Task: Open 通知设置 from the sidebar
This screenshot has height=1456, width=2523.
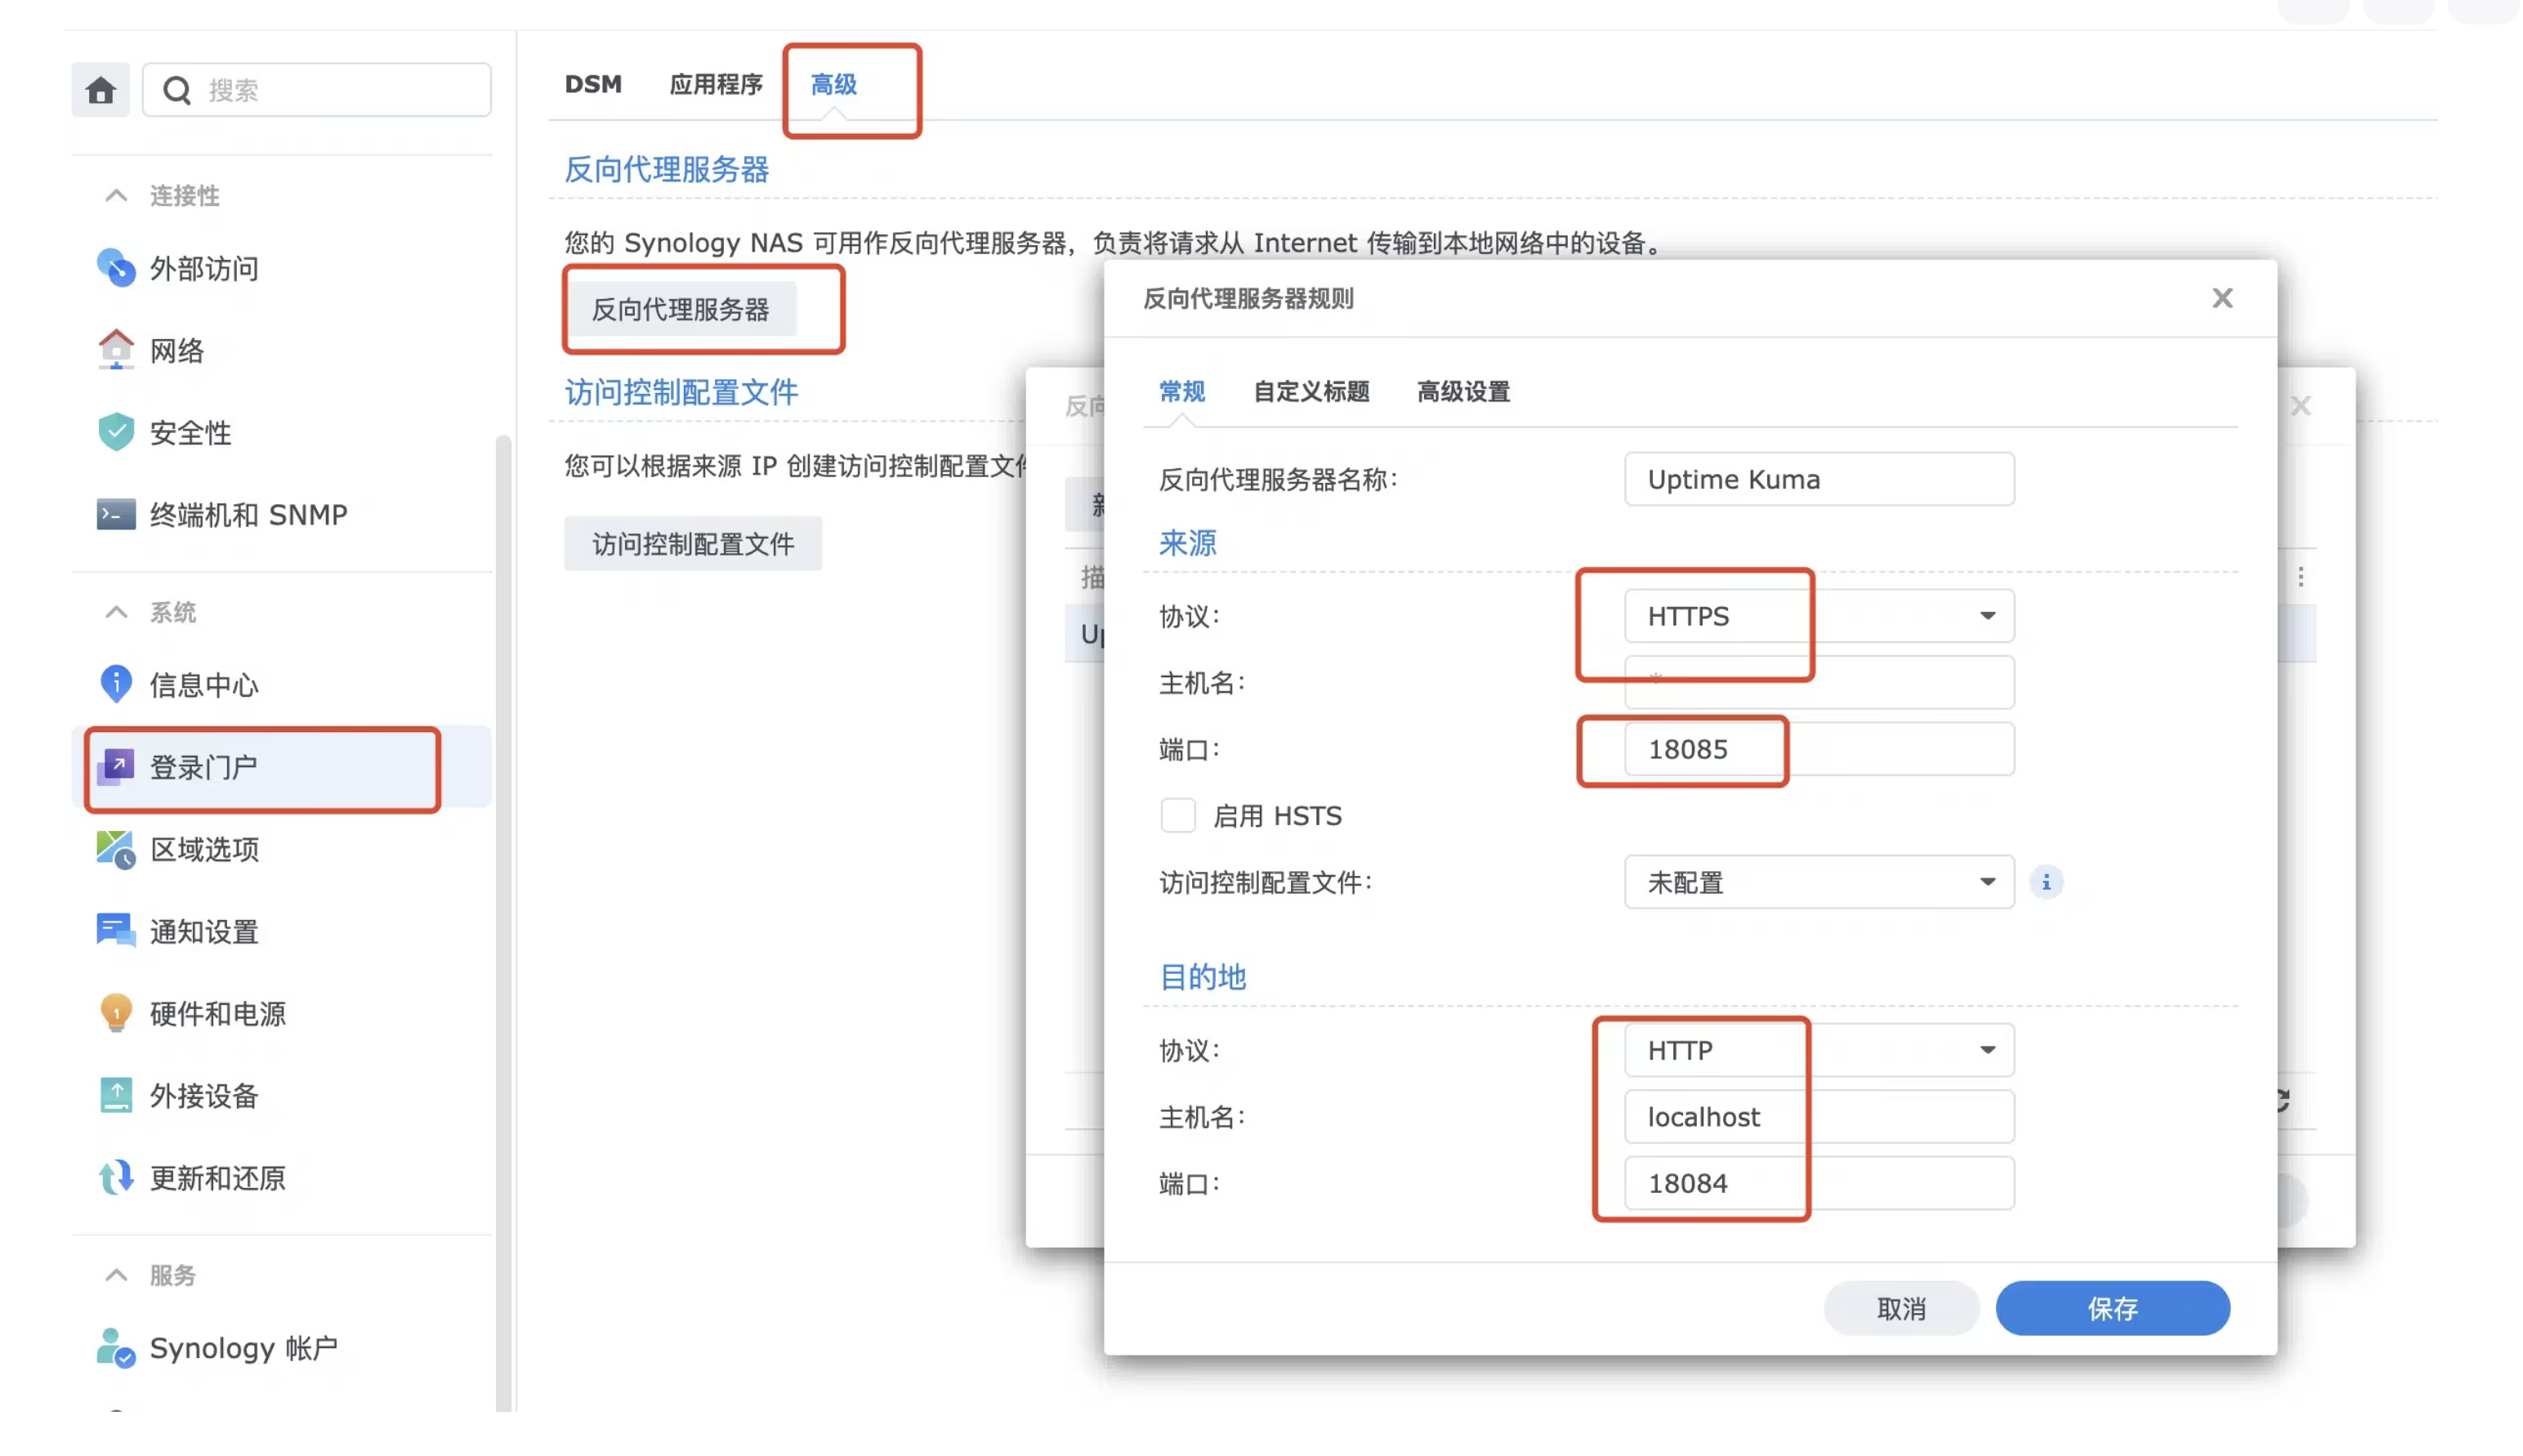Action: pyautogui.click(x=204, y=931)
